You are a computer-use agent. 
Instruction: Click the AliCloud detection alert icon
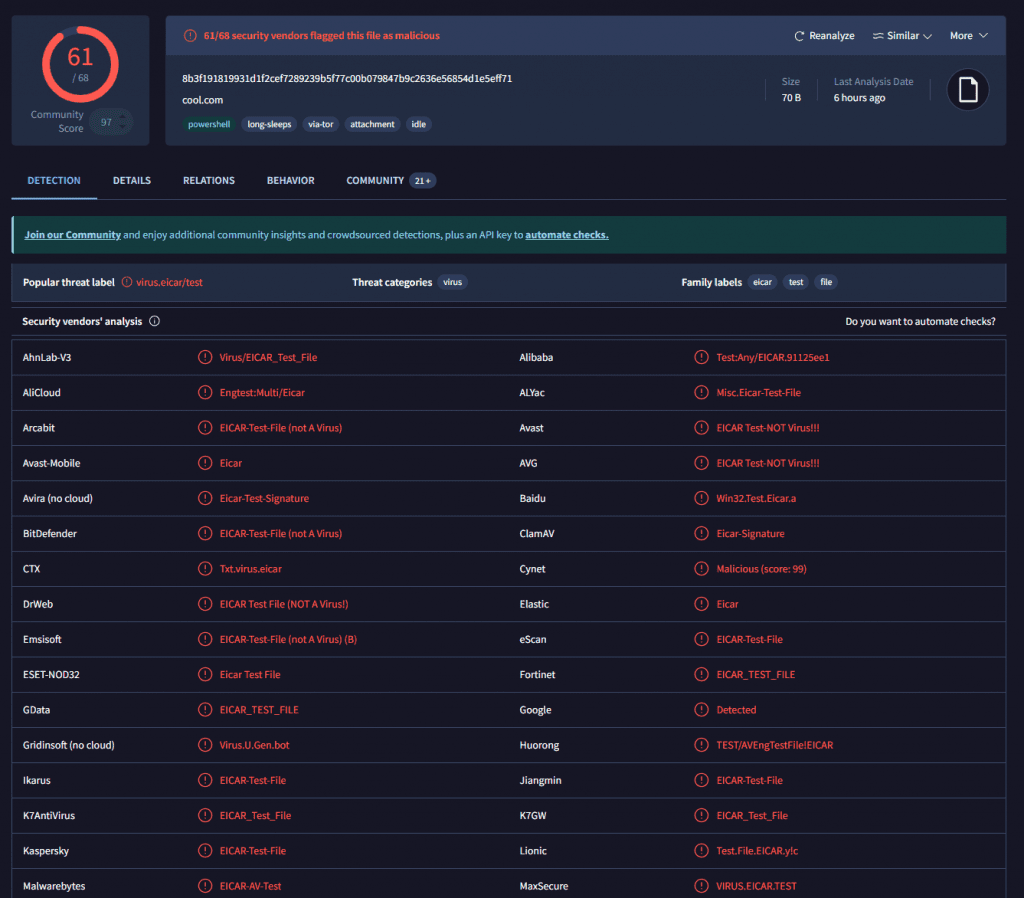[205, 393]
